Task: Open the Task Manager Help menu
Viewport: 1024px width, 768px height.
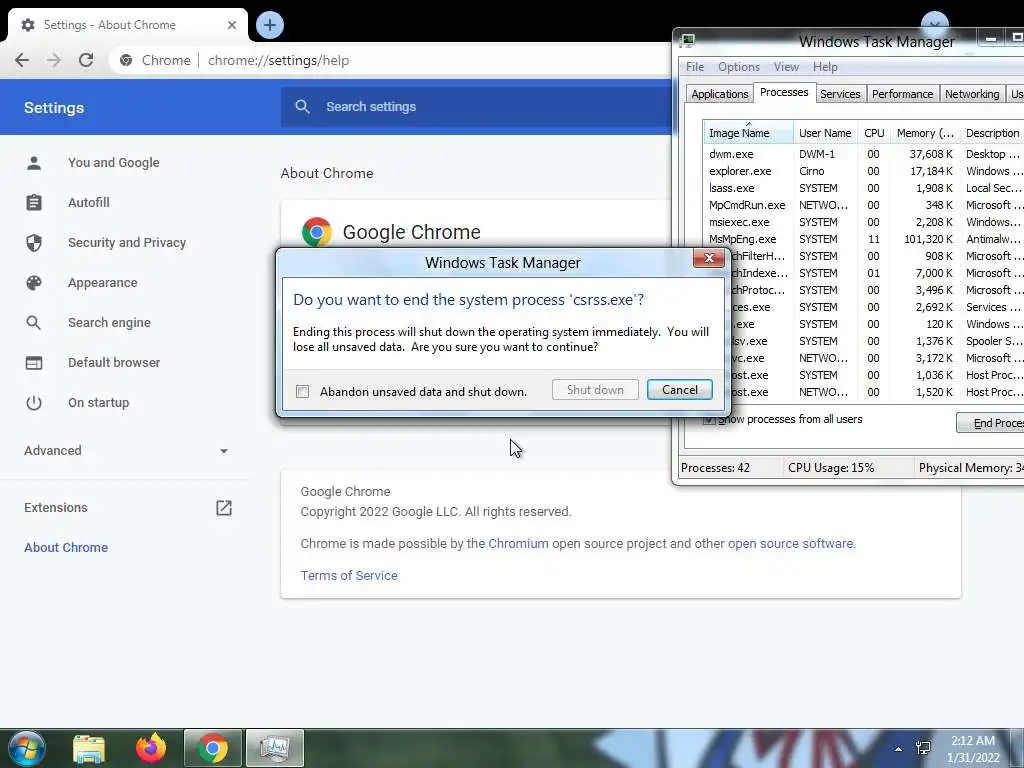Action: 825,67
